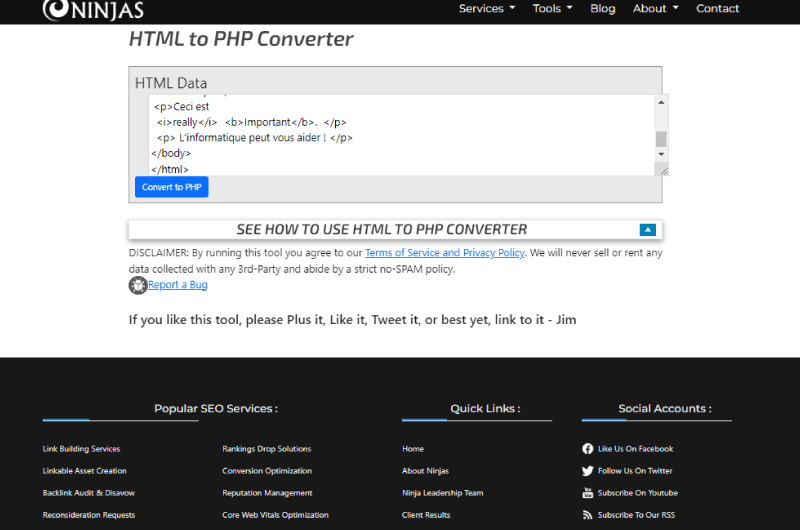
Task: Click the textarea scrollbar thumb
Action: 661,139
